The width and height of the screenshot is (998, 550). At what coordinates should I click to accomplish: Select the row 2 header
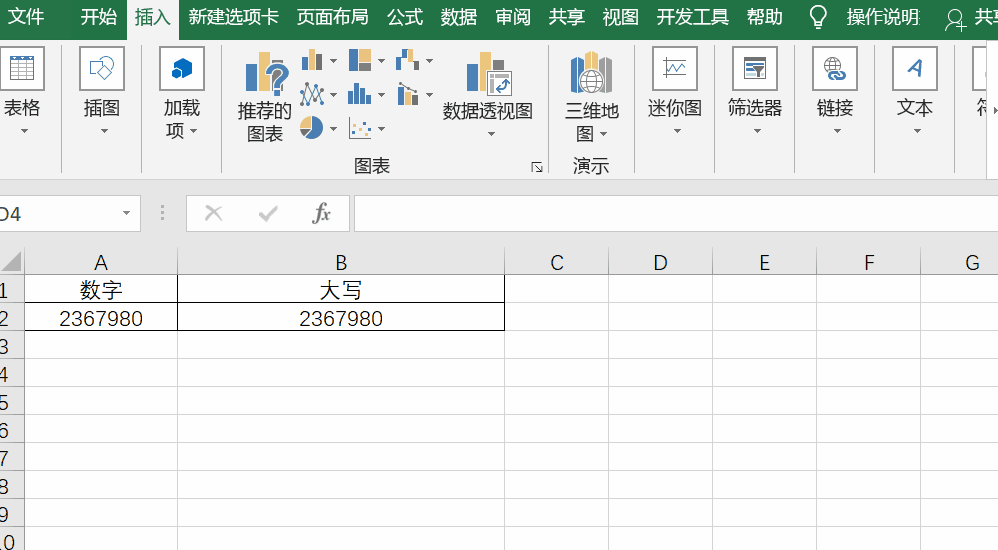[x=11, y=317]
